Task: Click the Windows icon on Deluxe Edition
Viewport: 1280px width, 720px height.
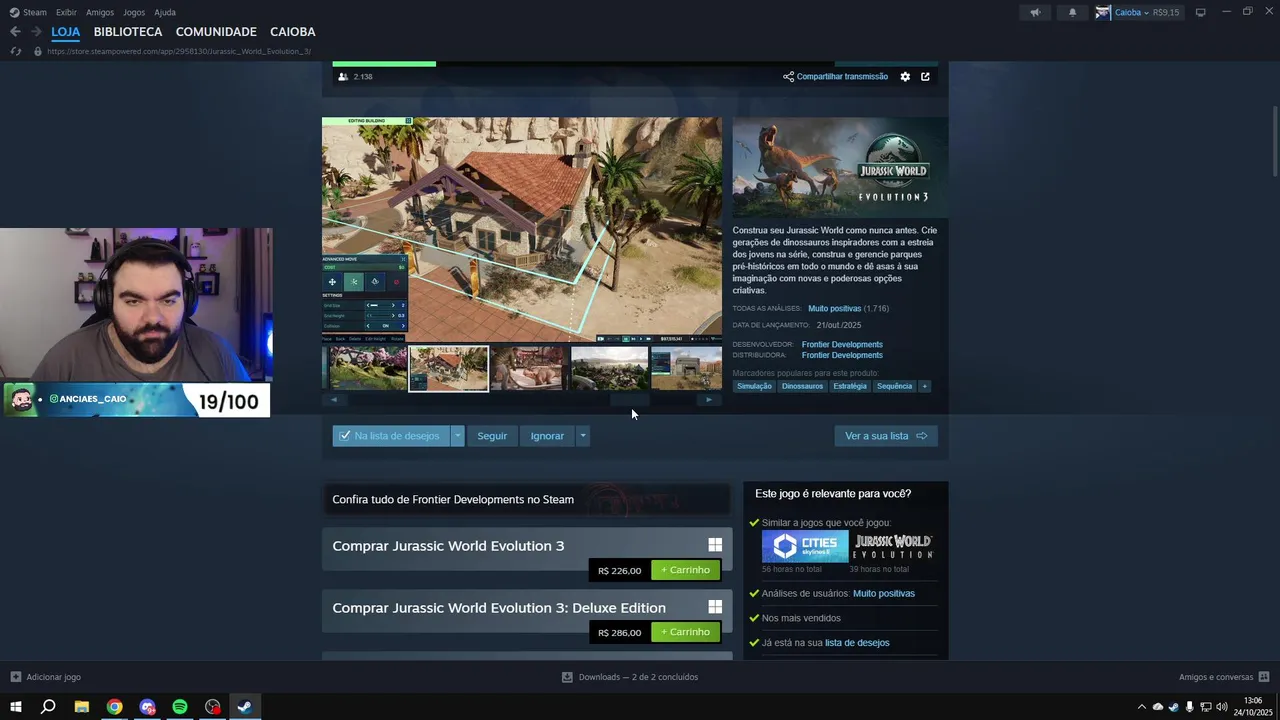Action: coord(715,607)
